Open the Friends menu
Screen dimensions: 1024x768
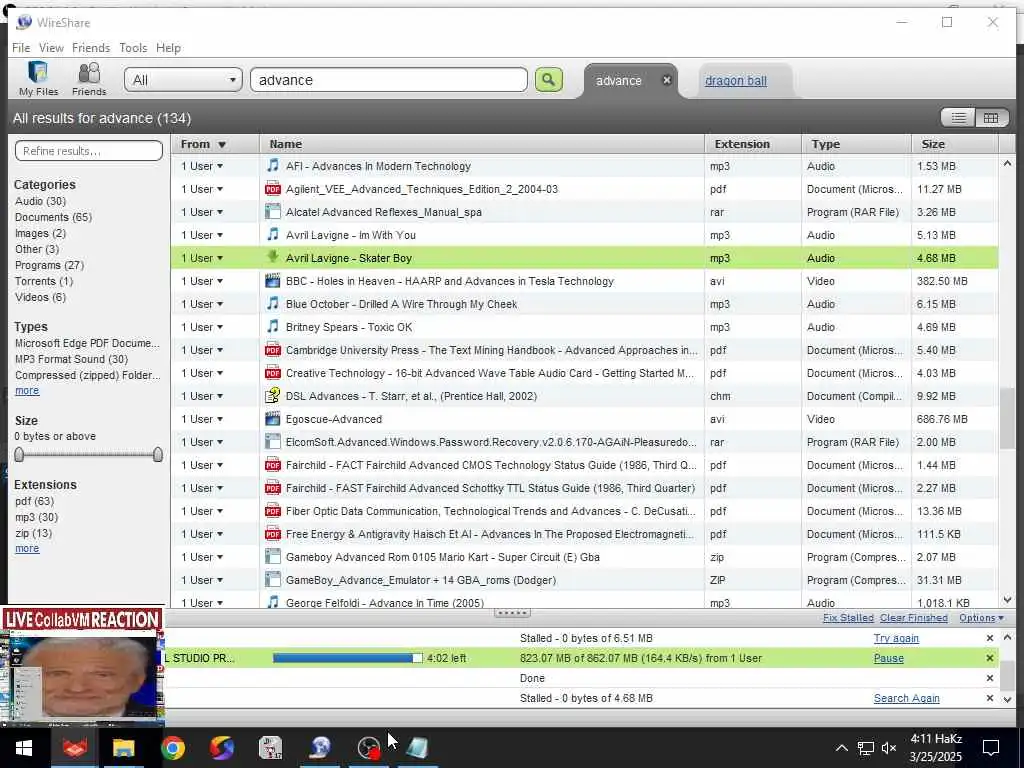pos(91,48)
